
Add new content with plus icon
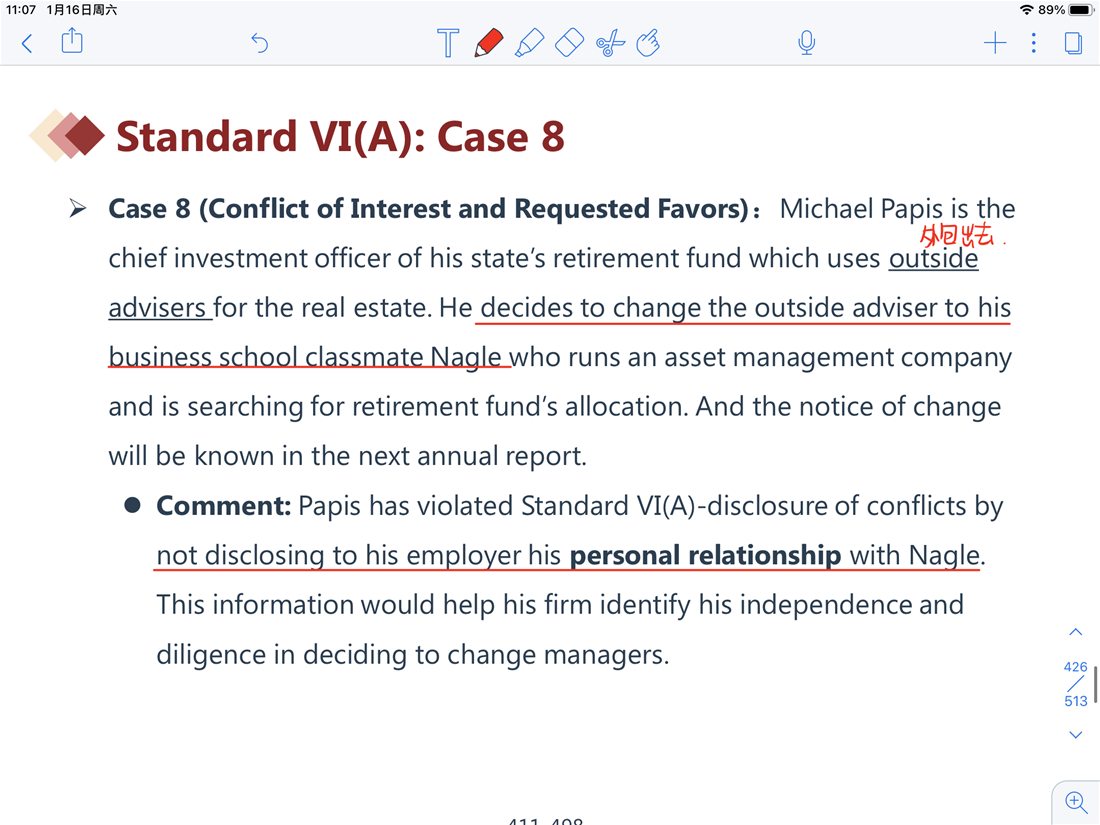coord(995,43)
